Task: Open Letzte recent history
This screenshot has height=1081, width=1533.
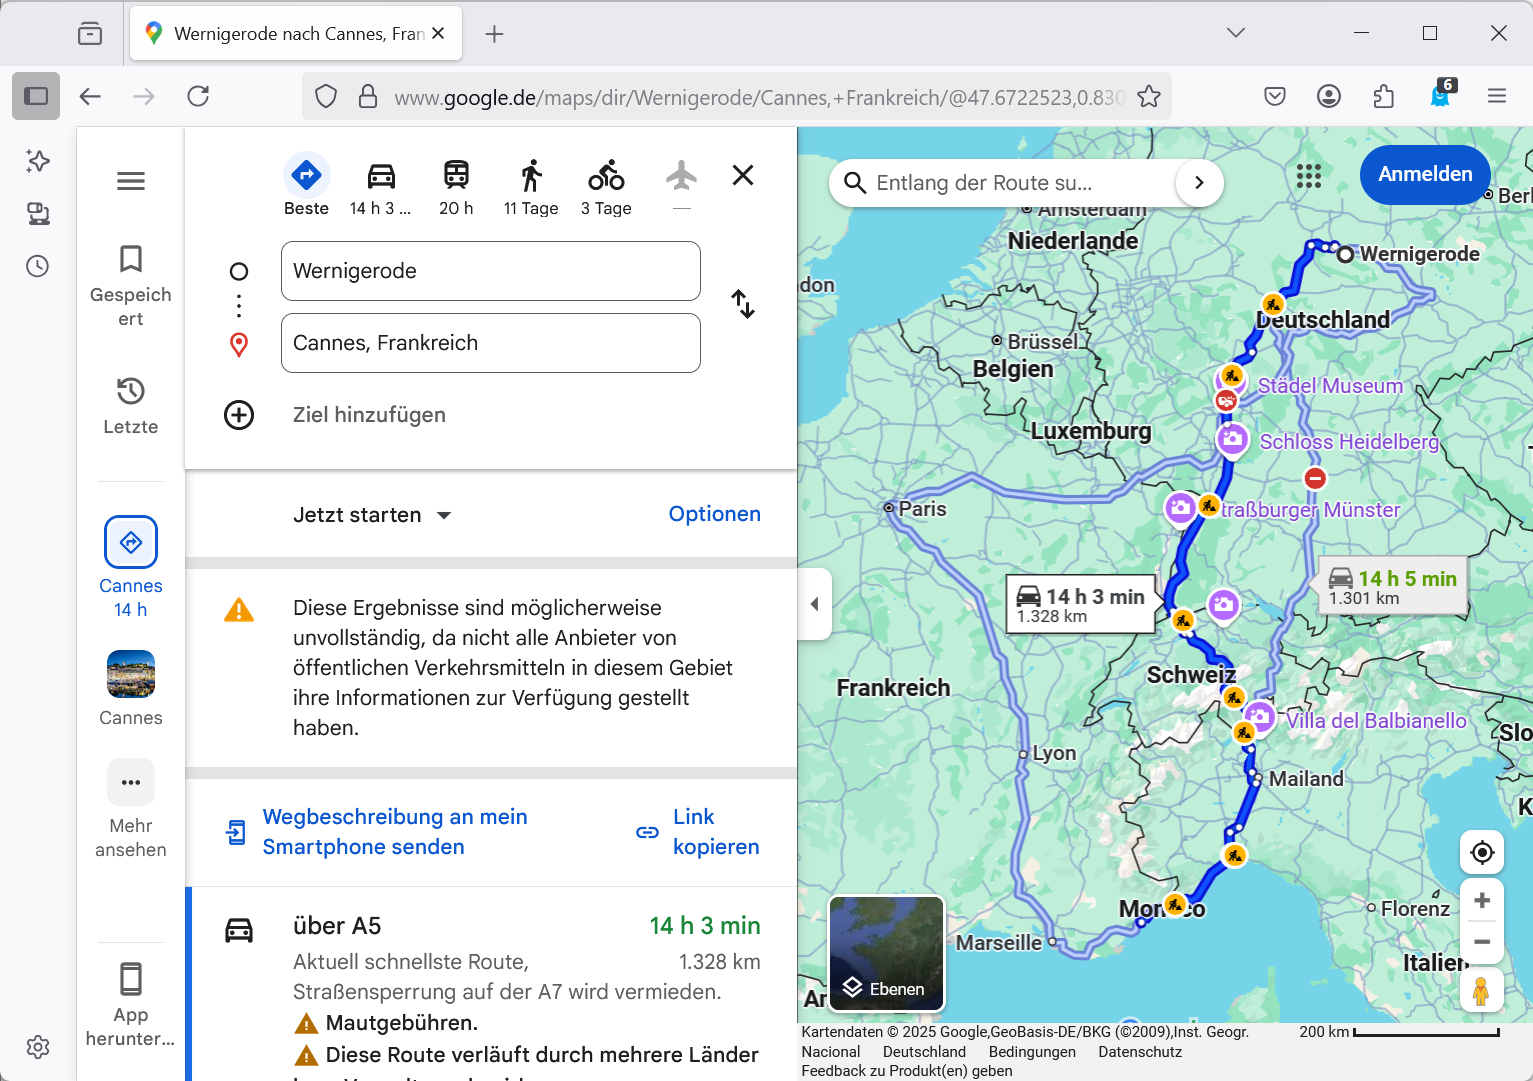Action: 131,405
